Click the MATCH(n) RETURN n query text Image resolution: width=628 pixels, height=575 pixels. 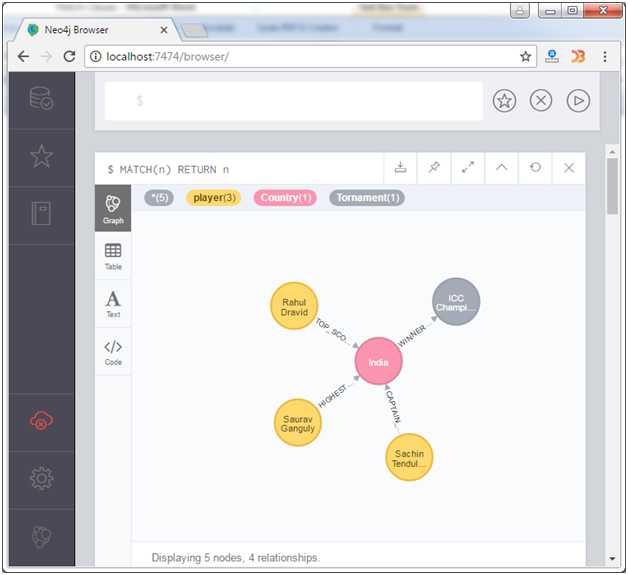[173, 169]
